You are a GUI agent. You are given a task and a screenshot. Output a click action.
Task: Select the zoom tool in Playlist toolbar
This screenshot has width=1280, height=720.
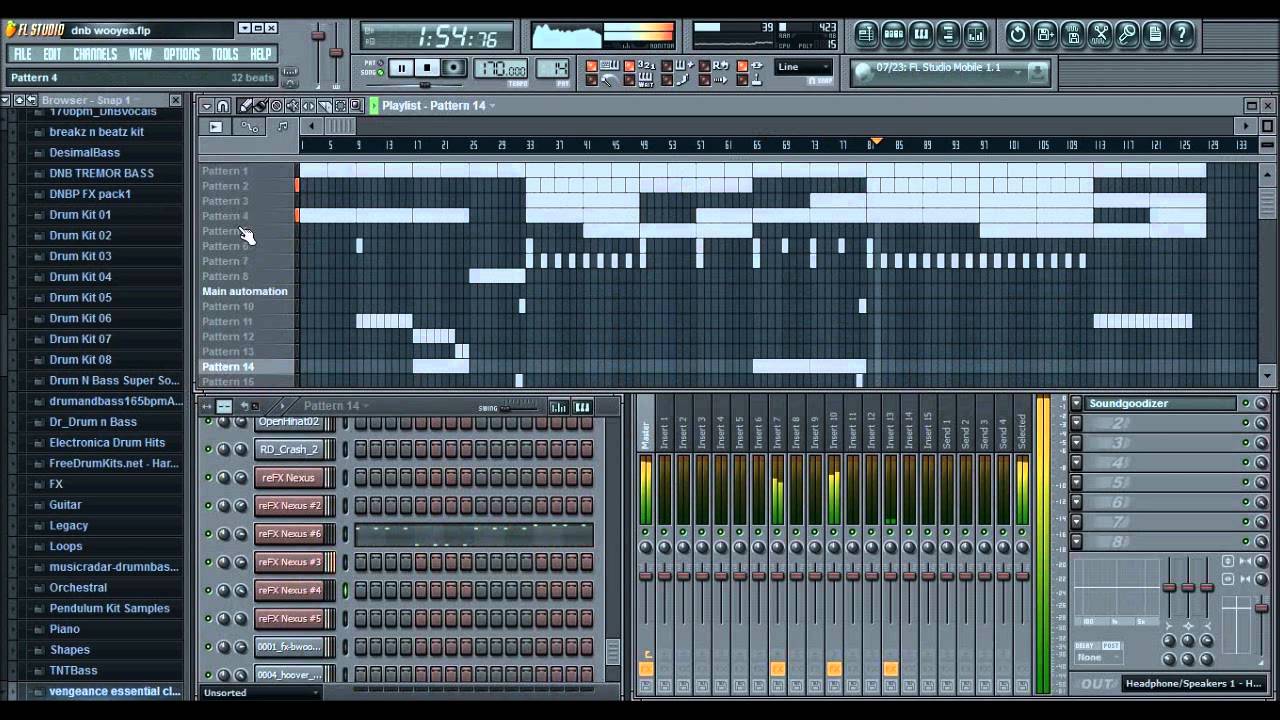356,105
